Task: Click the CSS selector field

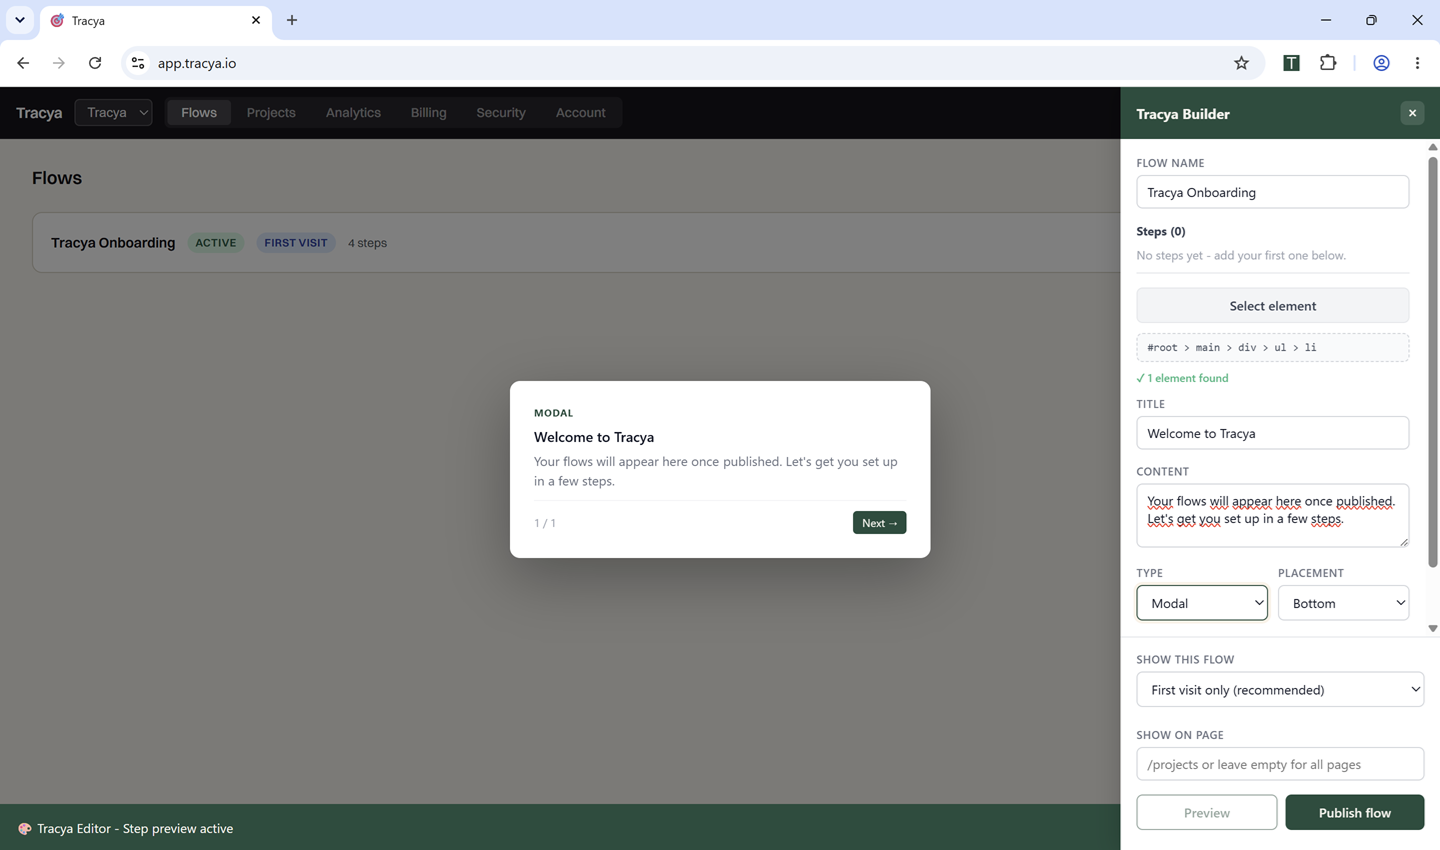Action: click(1273, 347)
